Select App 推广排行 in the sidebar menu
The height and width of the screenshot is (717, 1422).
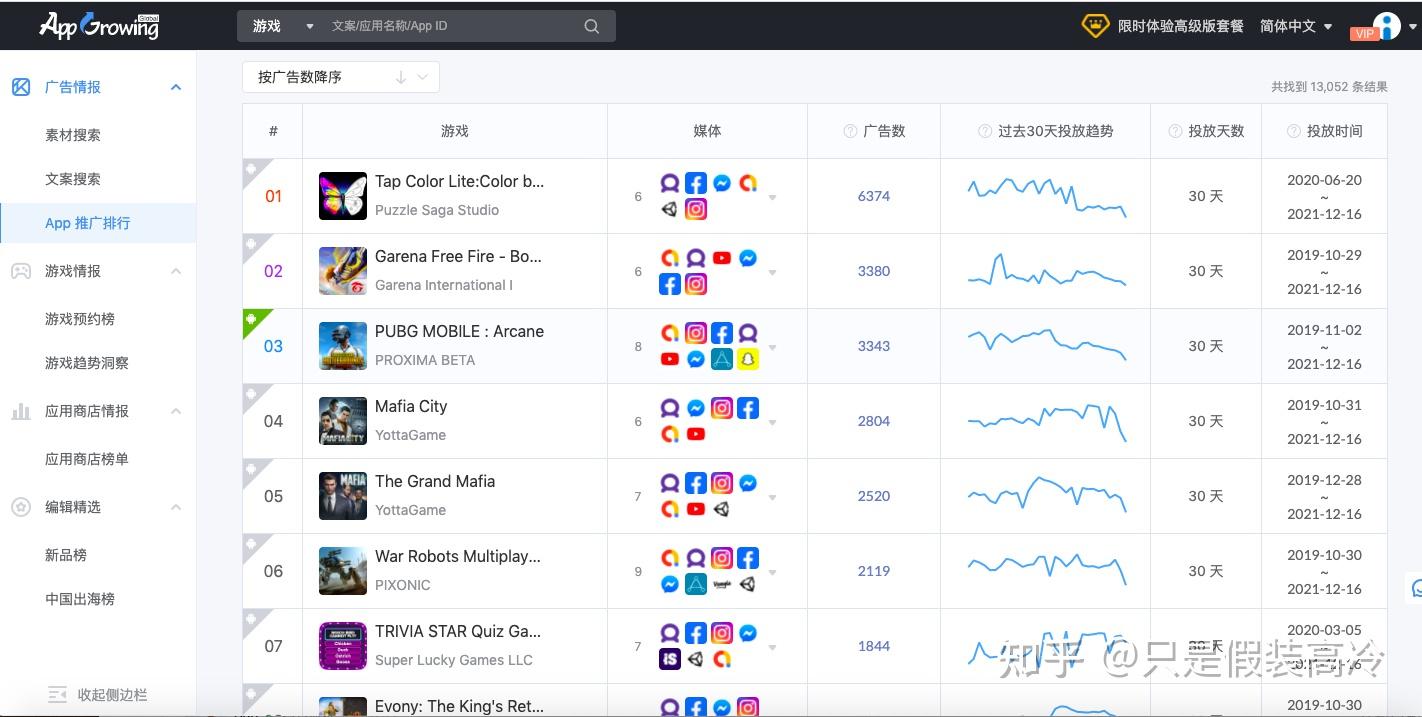coord(88,223)
